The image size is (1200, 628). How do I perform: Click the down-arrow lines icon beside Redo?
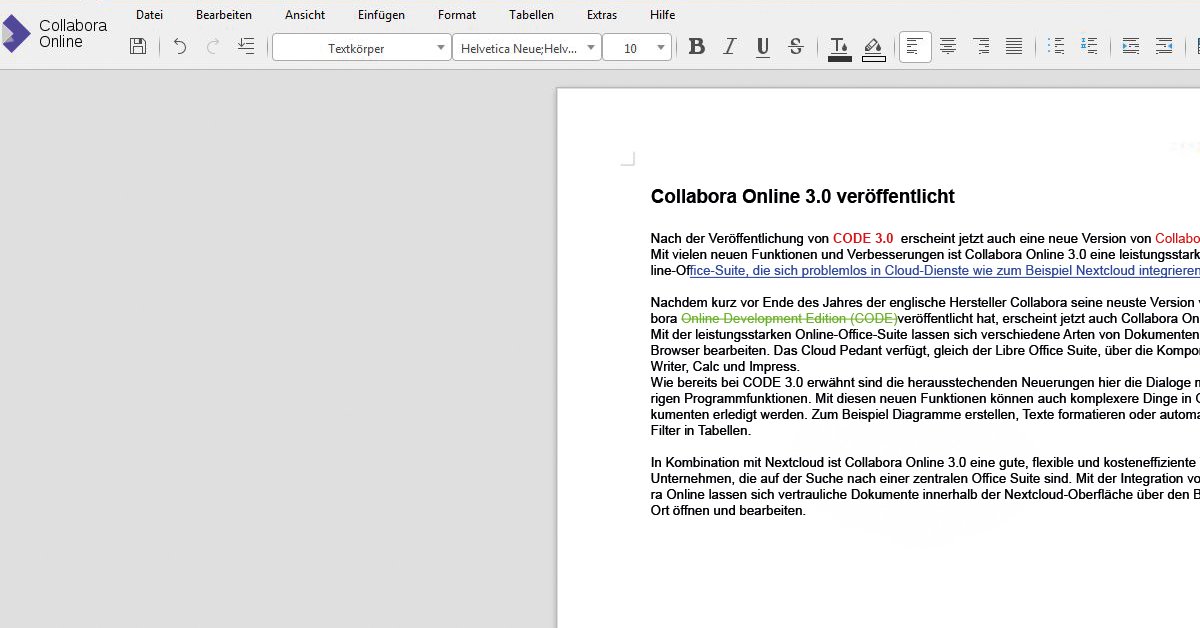pyautogui.click(x=246, y=47)
